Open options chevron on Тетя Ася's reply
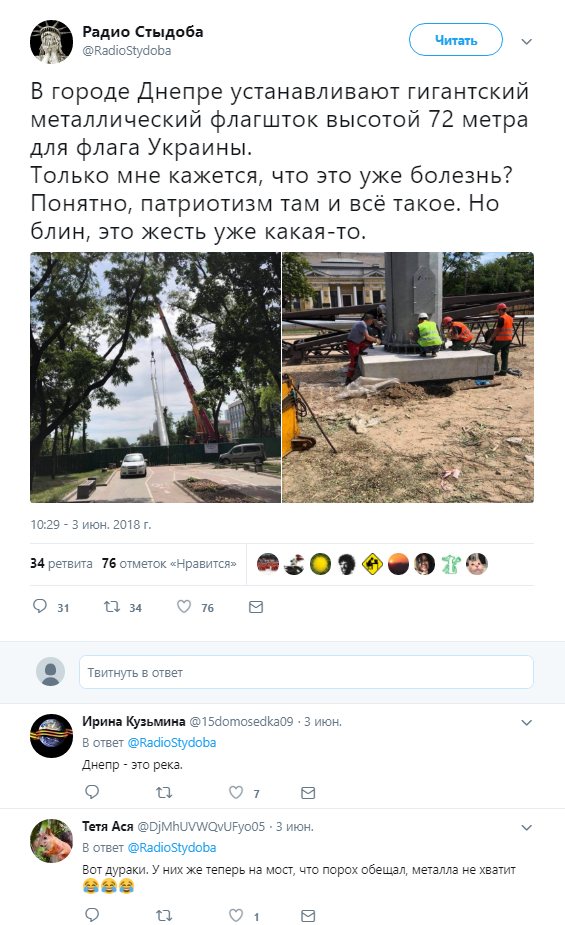Image resolution: width=565 pixels, height=925 pixels. (527, 828)
